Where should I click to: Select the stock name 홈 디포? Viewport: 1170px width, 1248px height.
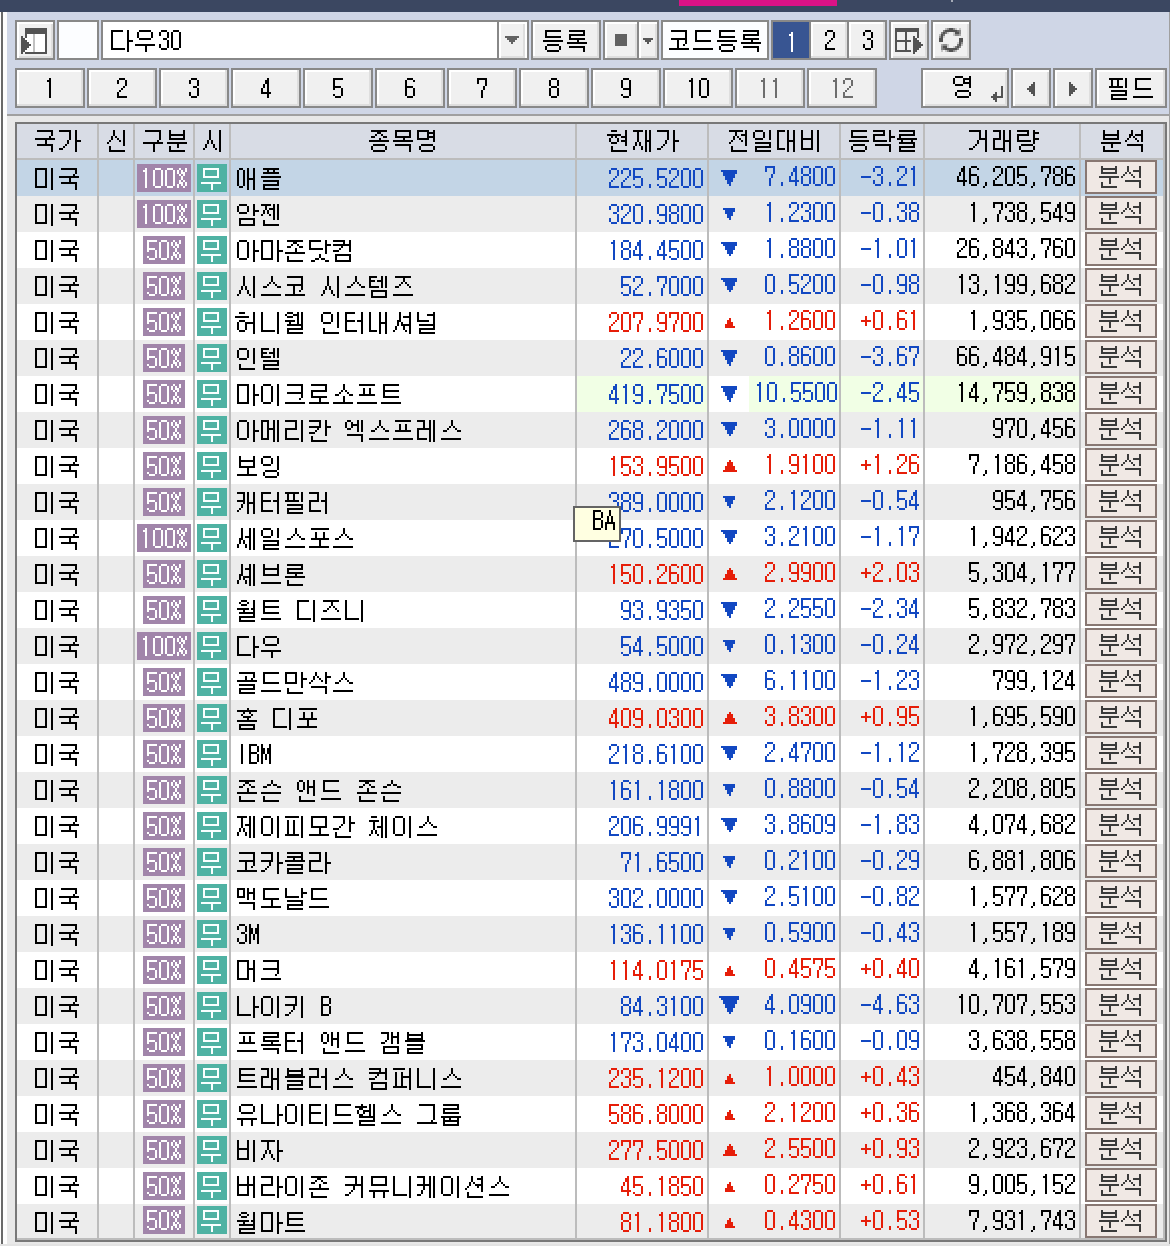[x=276, y=718]
